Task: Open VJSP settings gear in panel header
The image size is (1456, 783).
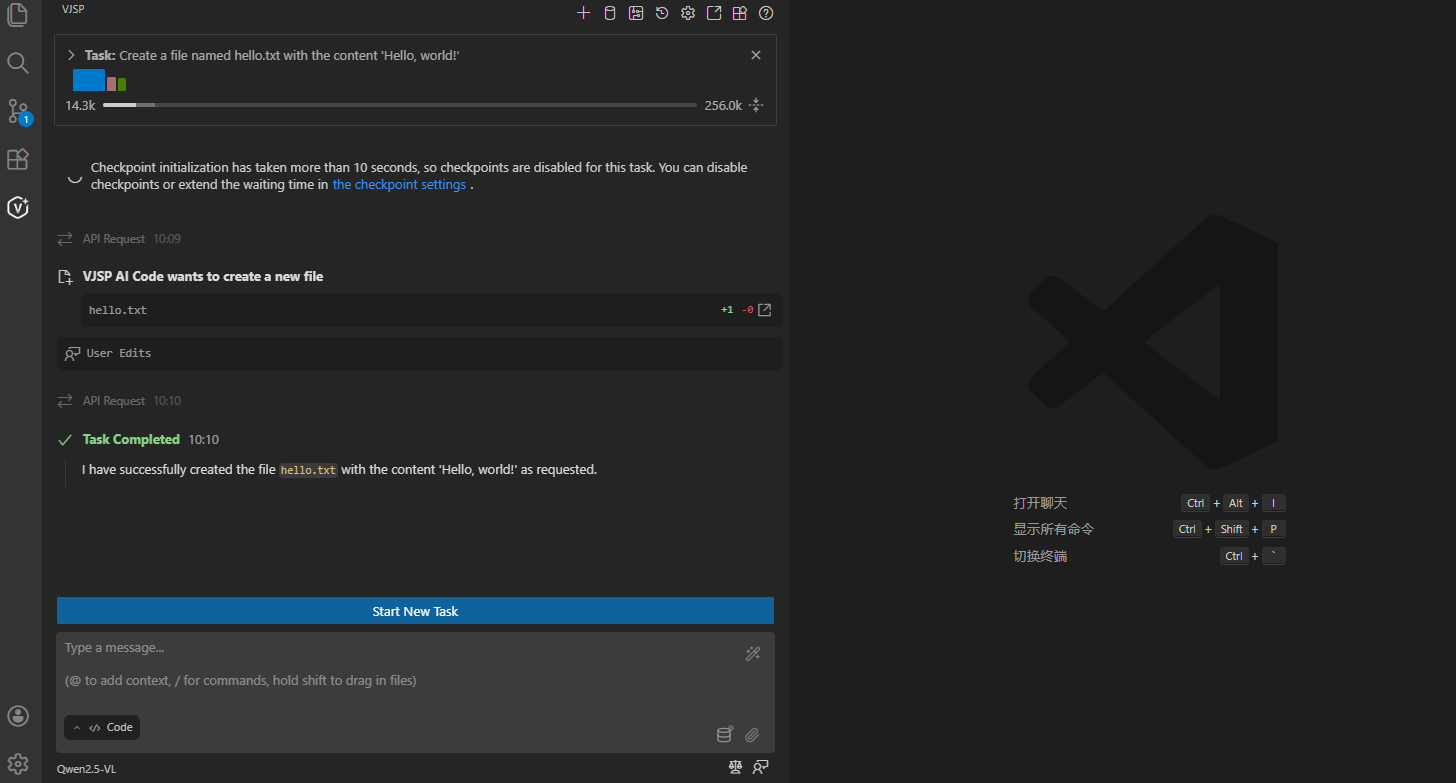Action: click(x=688, y=13)
